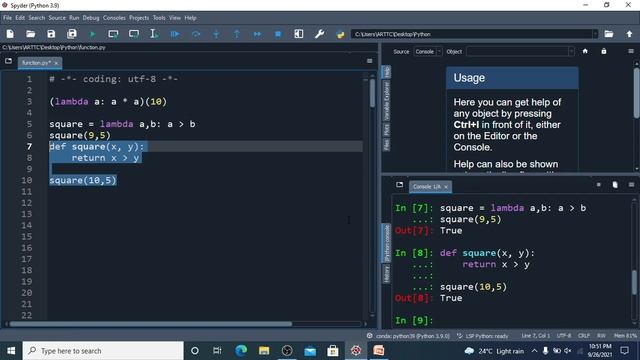Switch to the Files side tab
The width and height of the screenshot is (640, 360).
pyautogui.click(x=386, y=144)
